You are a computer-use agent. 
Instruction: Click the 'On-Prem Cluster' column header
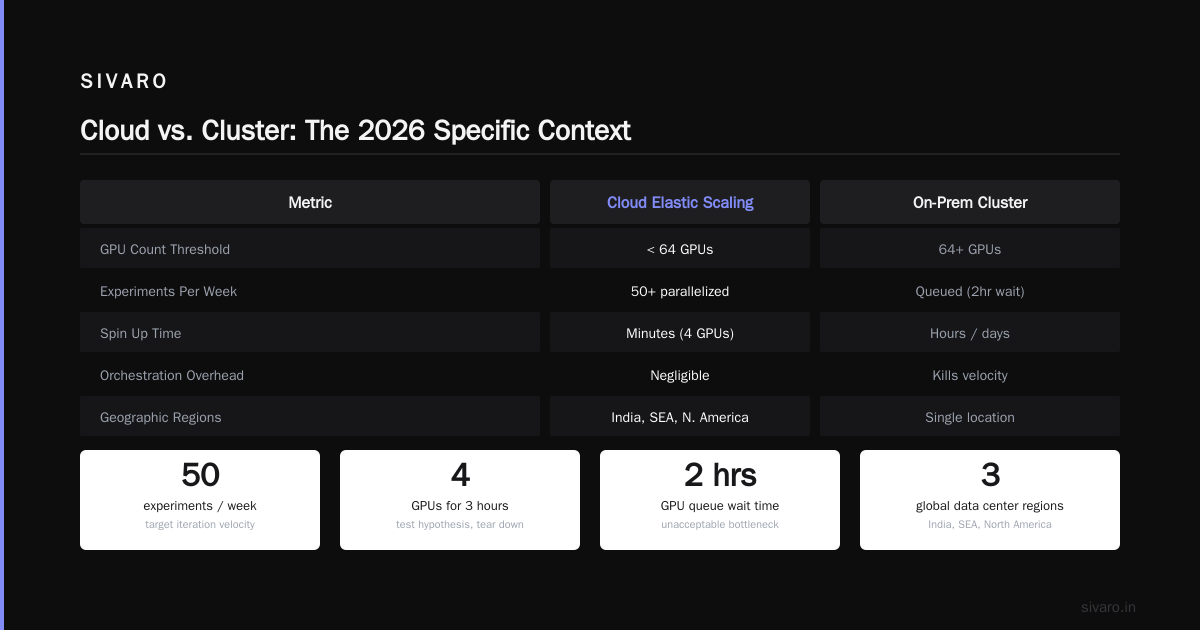coord(970,202)
